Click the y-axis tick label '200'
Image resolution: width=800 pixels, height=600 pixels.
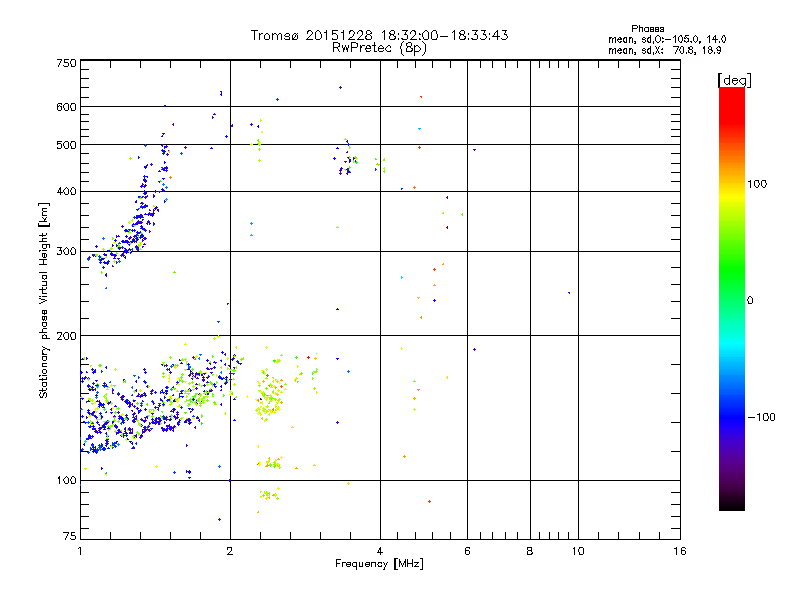click(66, 336)
